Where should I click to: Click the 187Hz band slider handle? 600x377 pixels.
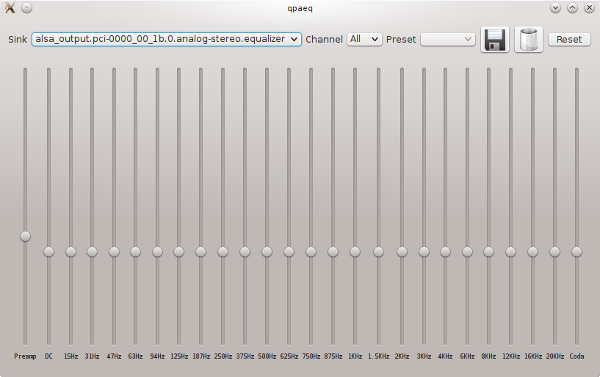coord(201,252)
